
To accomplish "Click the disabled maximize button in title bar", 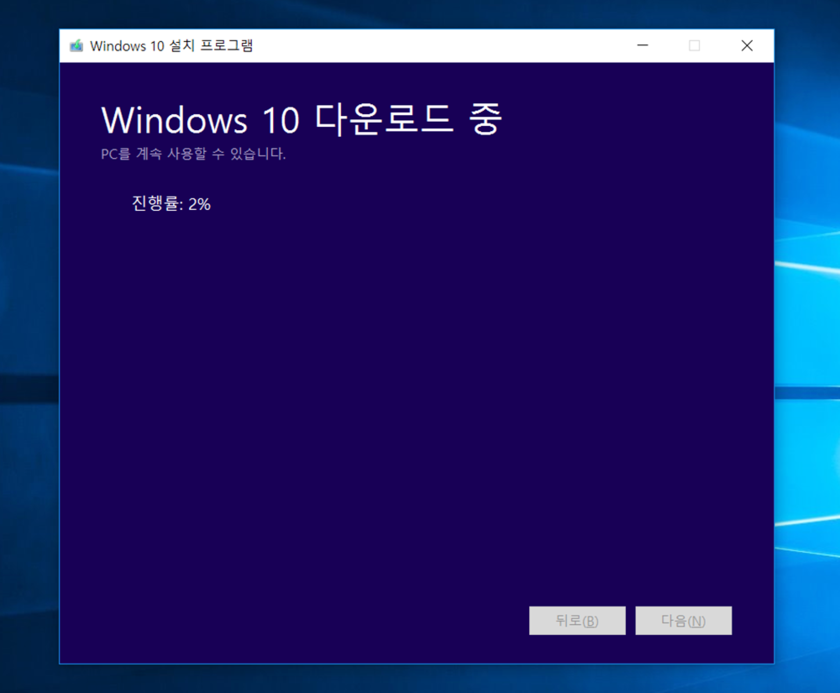I will (x=694, y=46).
